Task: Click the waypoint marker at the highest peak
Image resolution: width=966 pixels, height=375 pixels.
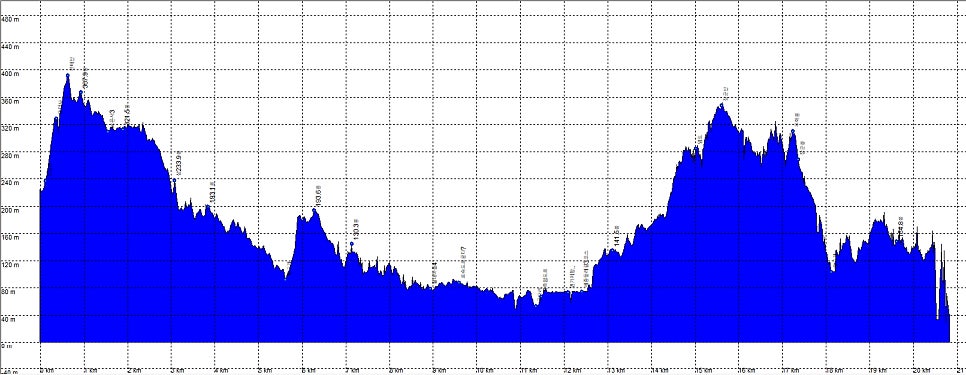Action: click(68, 75)
